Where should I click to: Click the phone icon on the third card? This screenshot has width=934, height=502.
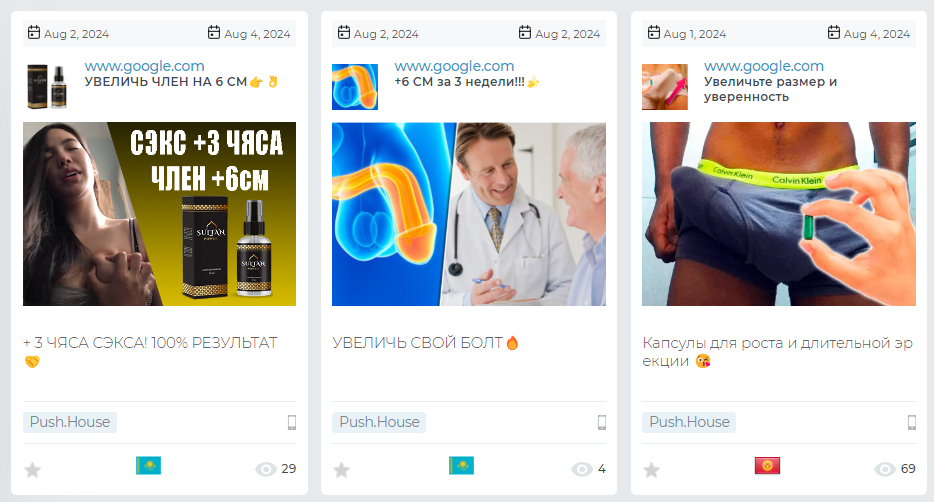[x=911, y=422]
